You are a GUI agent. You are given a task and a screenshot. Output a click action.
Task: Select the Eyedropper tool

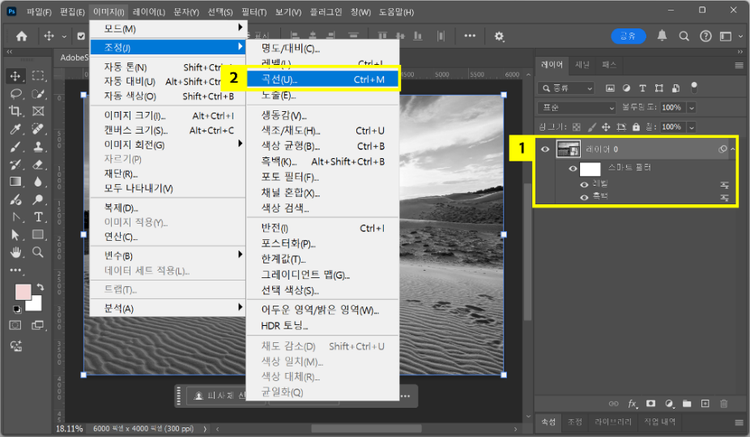(15, 129)
